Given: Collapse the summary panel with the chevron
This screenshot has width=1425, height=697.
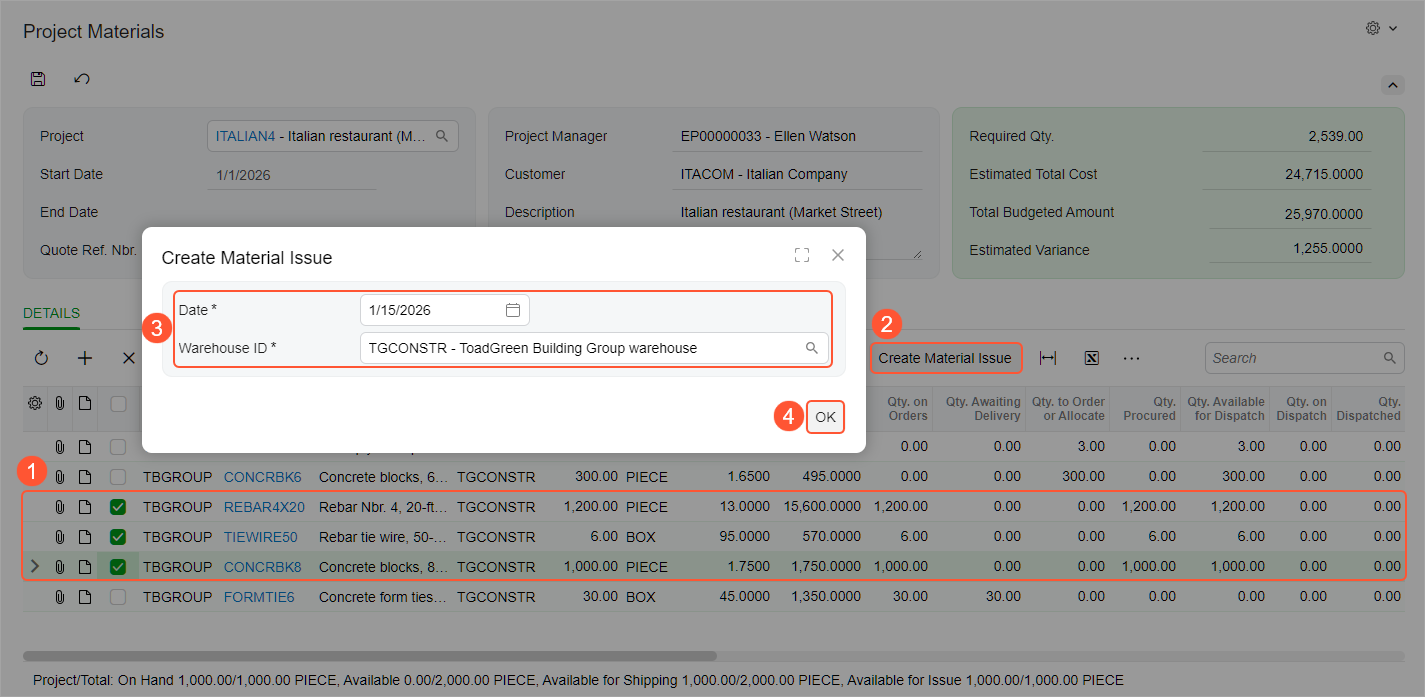Looking at the screenshot, I should [x=1392, y=86].
